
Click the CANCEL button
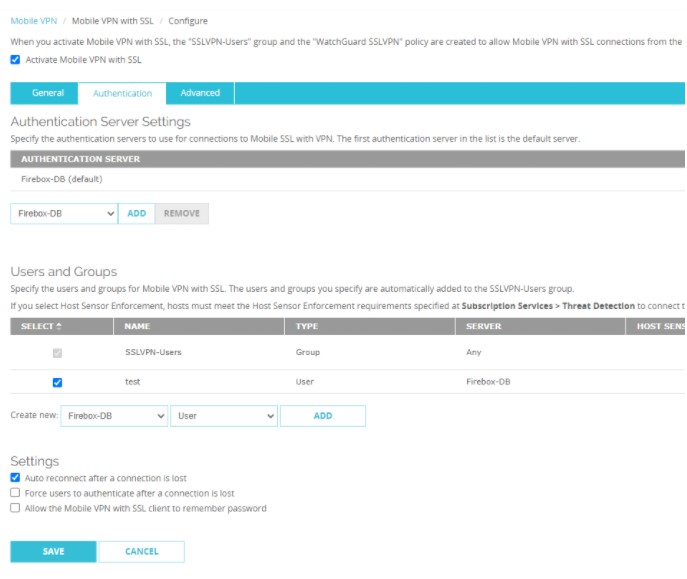coord(142,551)
